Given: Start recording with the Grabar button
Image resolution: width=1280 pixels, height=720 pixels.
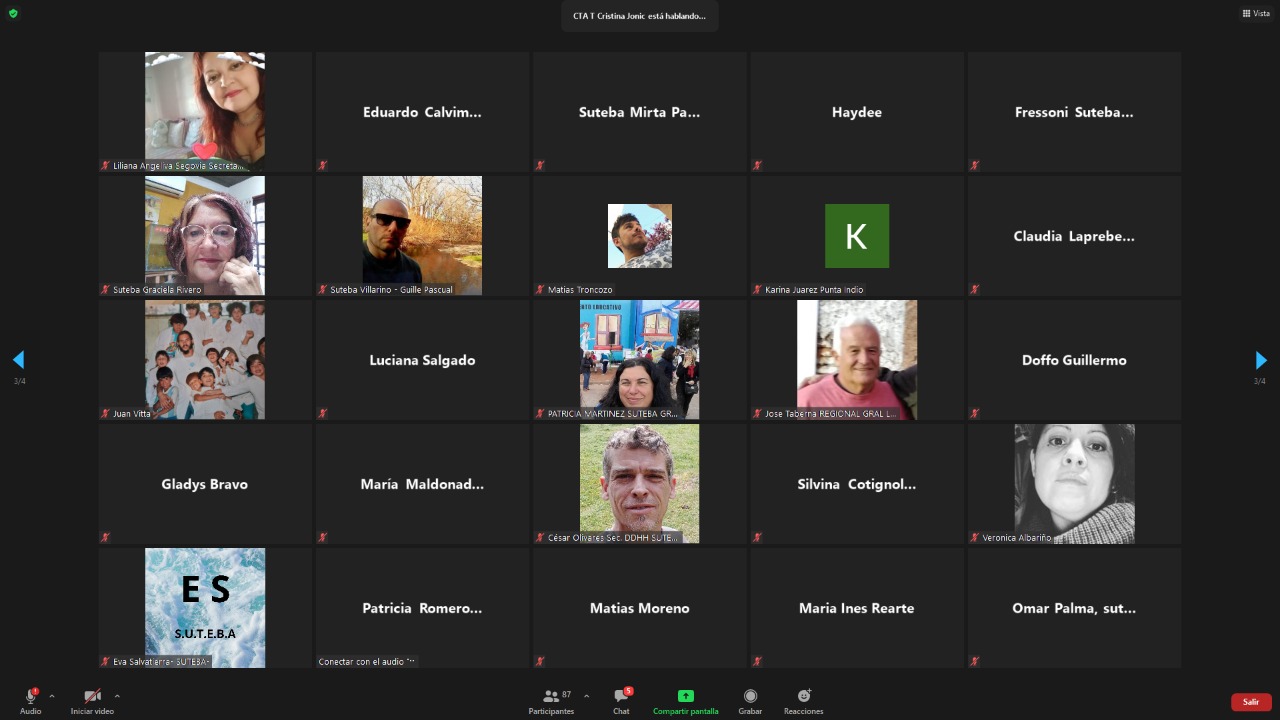Looking at the screenshot, I should [750, 701].
